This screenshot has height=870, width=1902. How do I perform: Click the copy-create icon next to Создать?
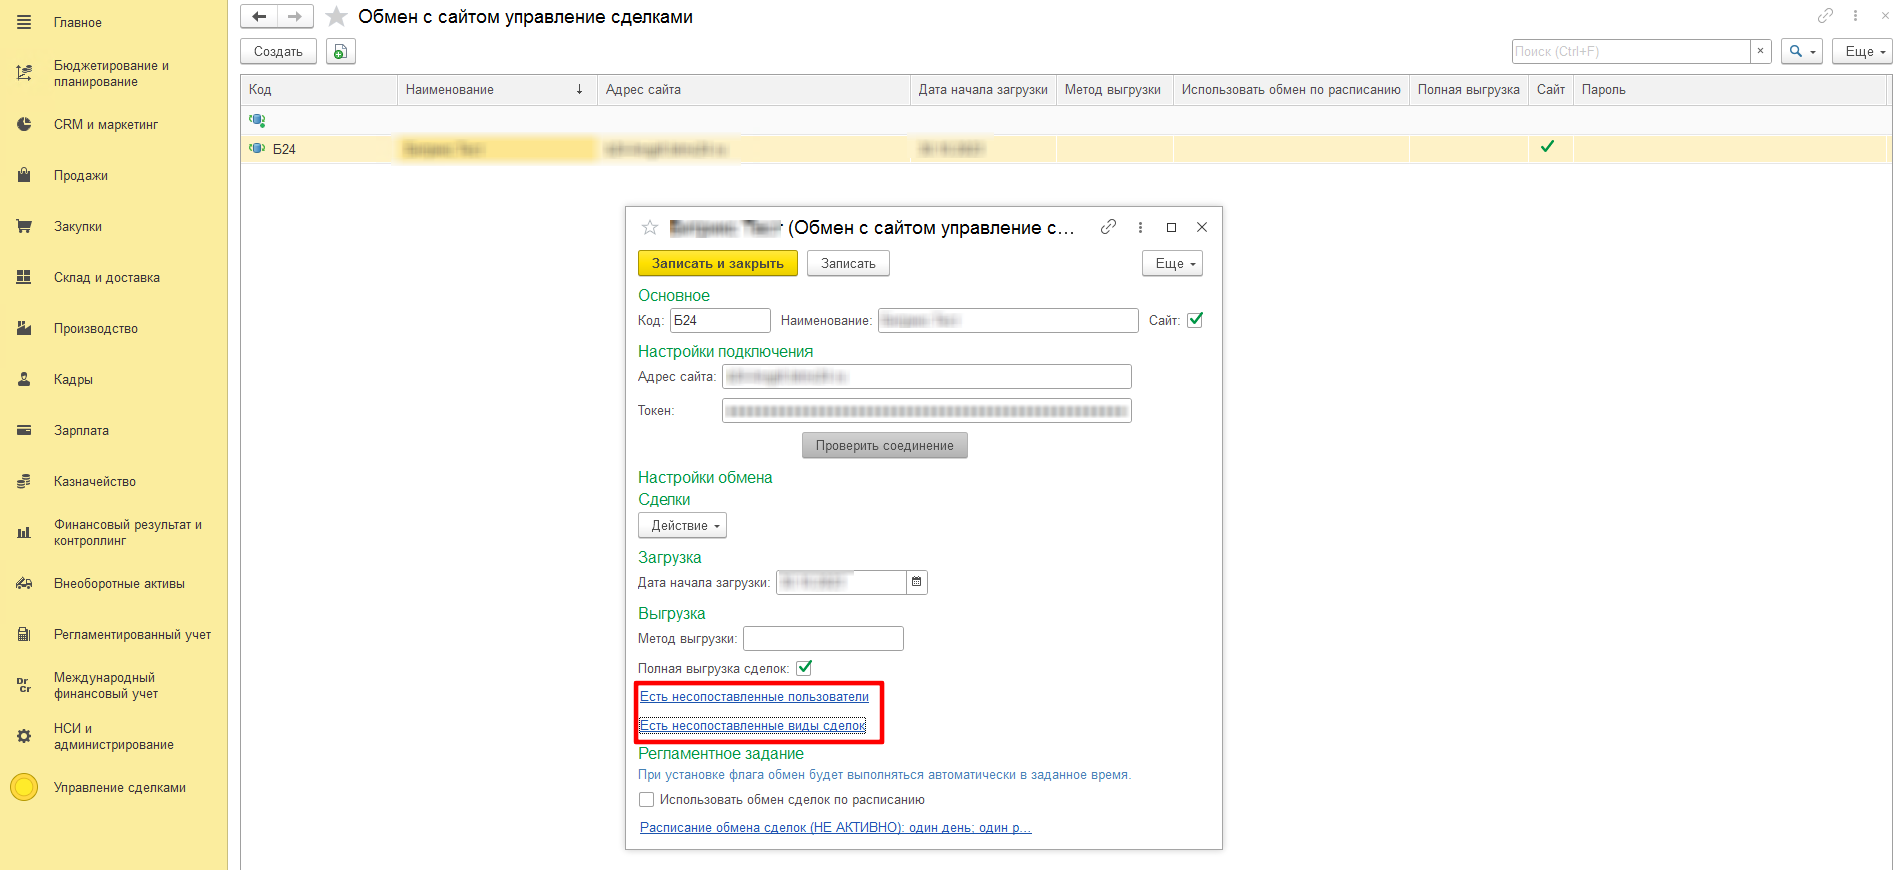341,52
